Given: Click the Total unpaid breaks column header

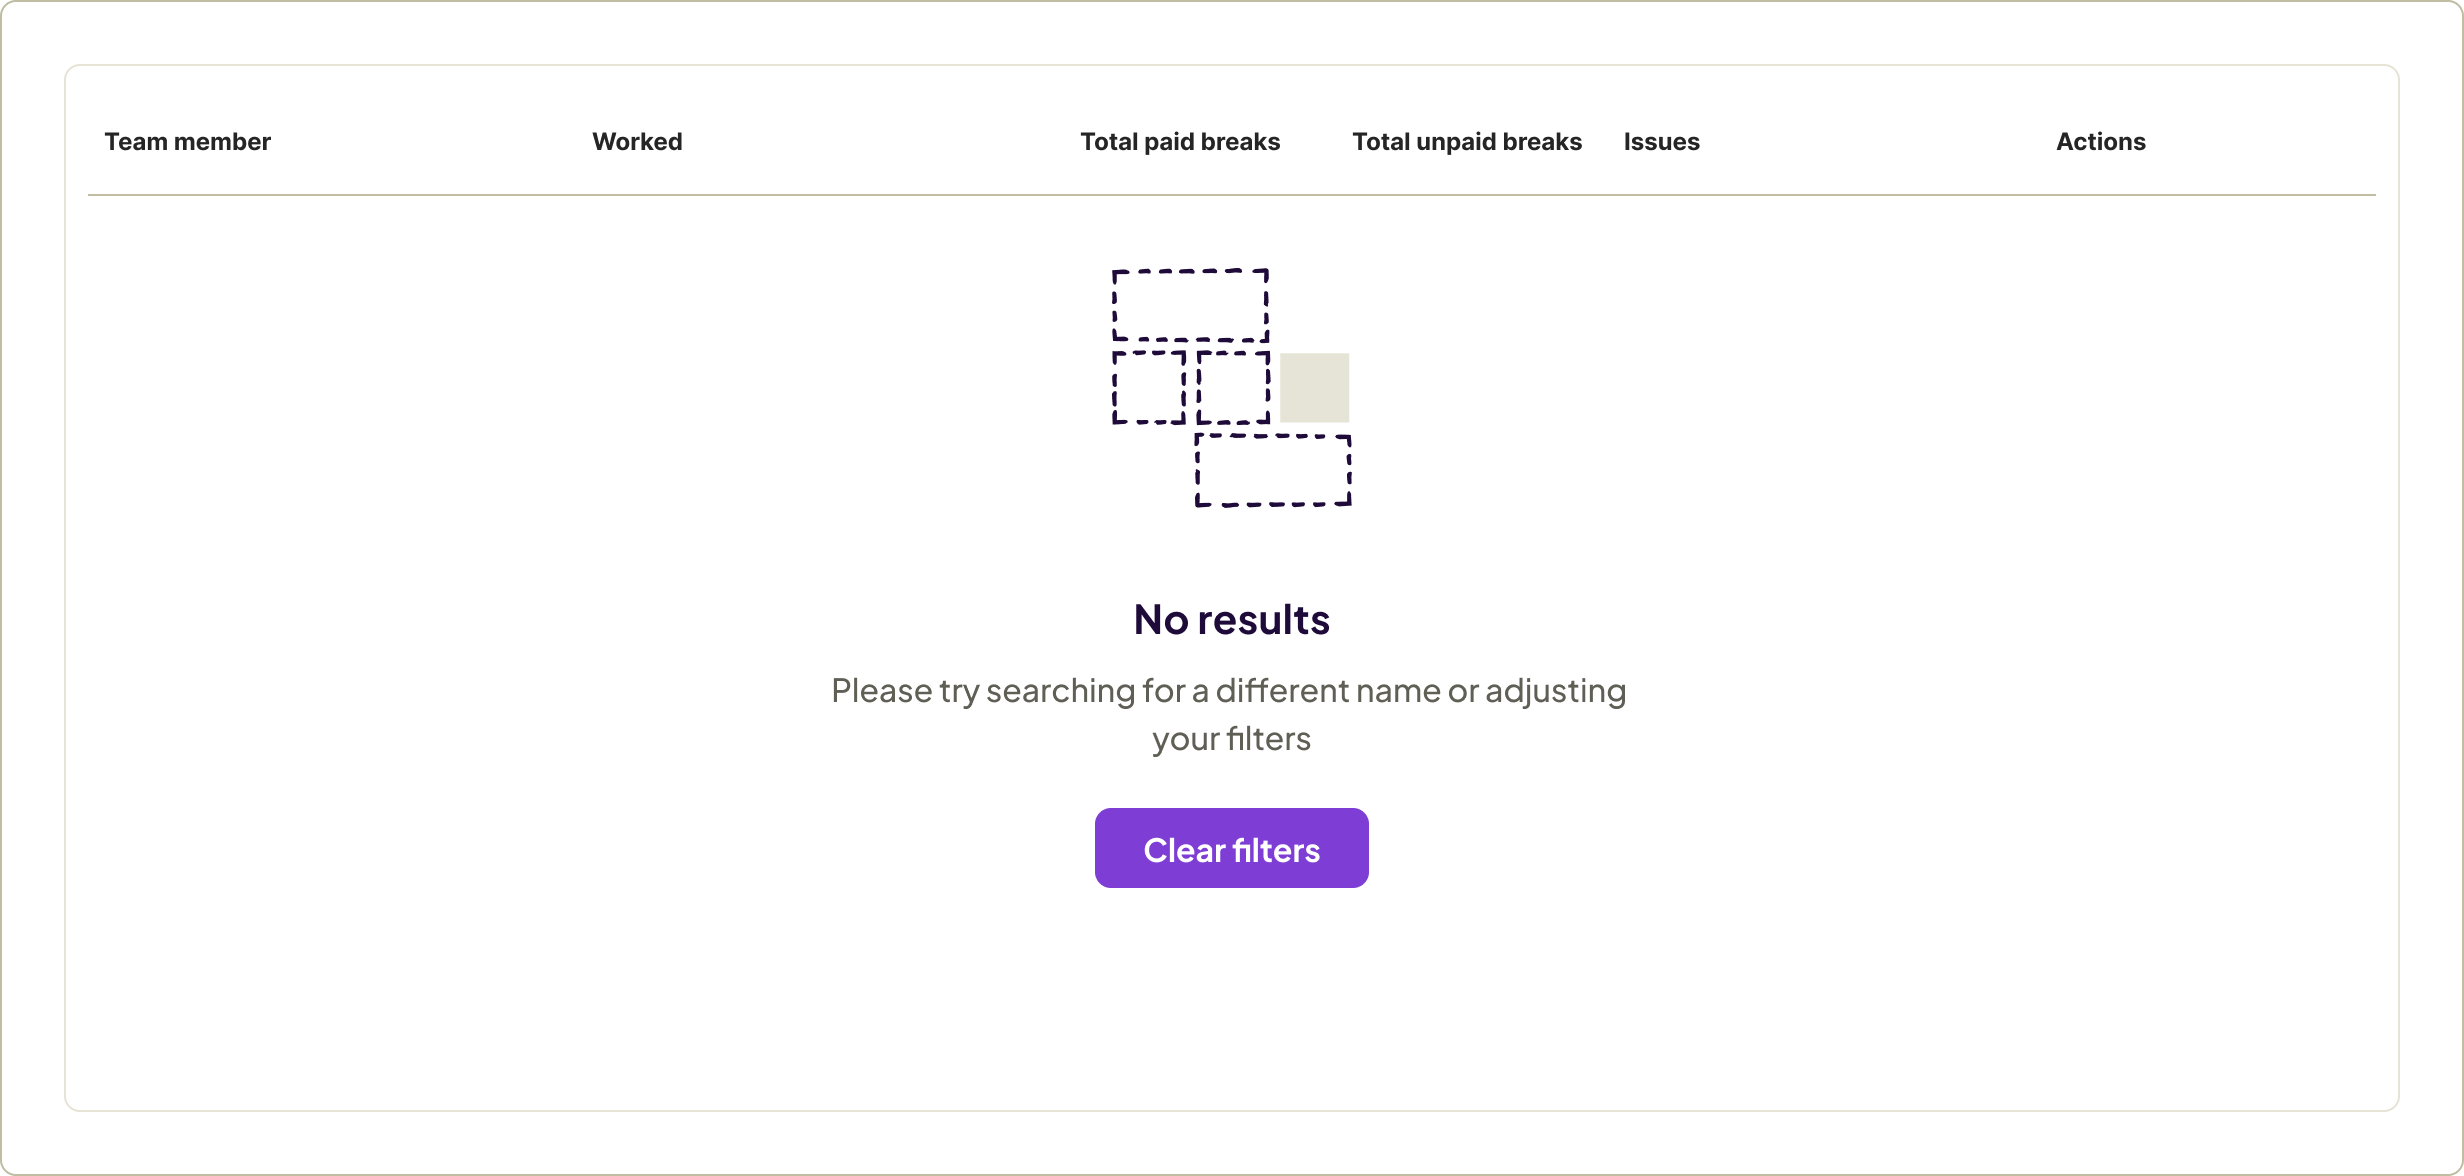Looking at the screenshot, I should tap(1466, 141).
